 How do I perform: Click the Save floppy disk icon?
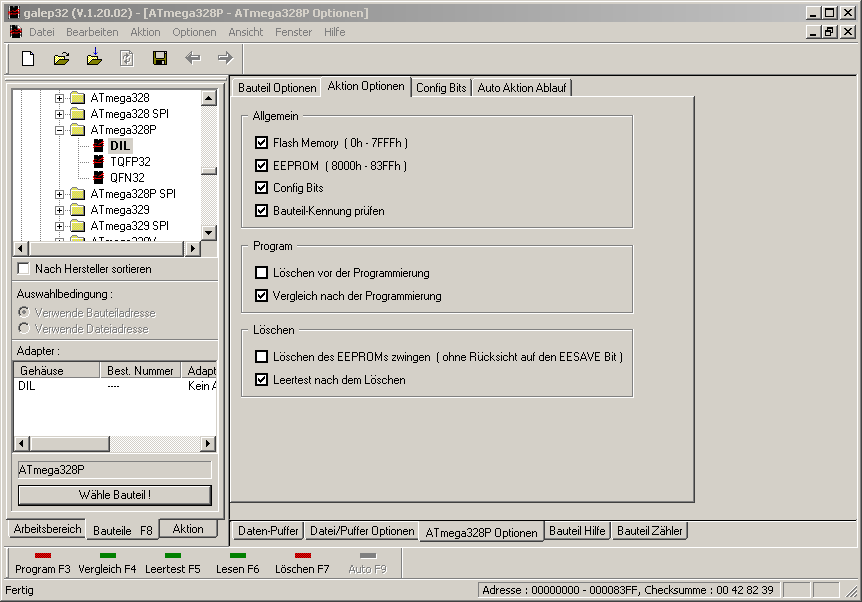click(160, 58)
